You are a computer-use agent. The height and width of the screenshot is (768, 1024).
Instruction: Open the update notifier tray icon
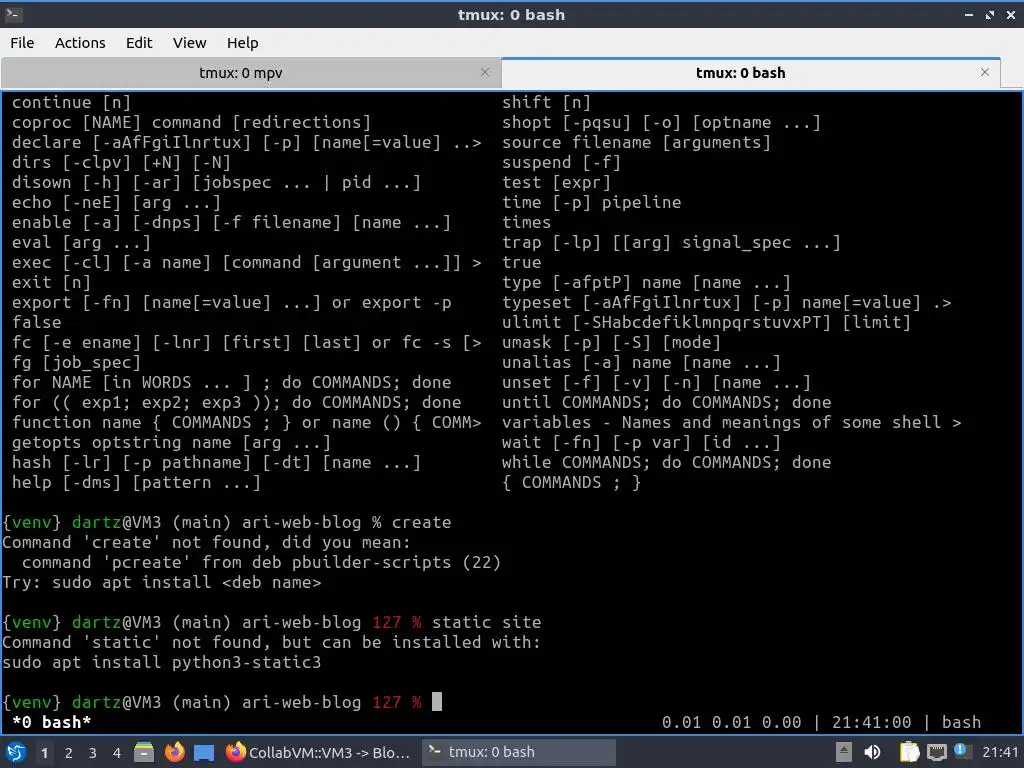click(x=961, y=750)
